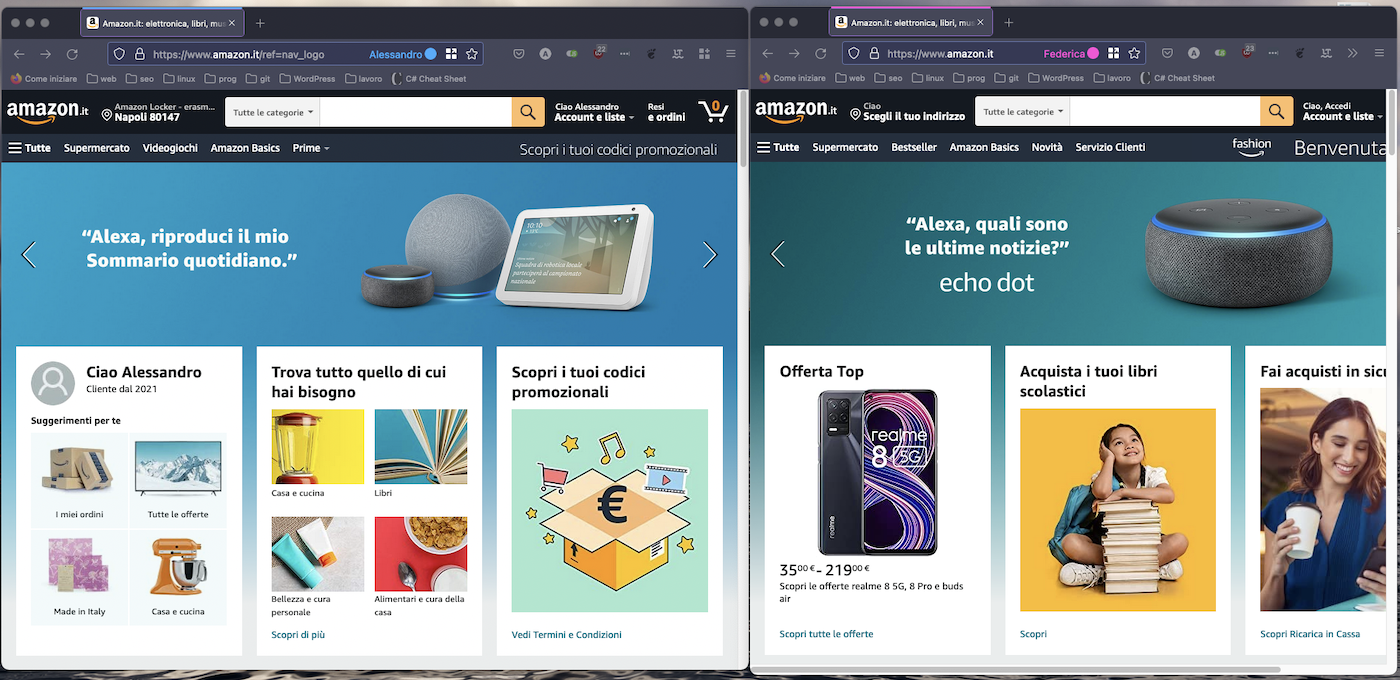This screenshot has height=680, width=1400.
Task: Bookmark the page via the star icon
Action: pyautogui.click(x=472, y=54)
